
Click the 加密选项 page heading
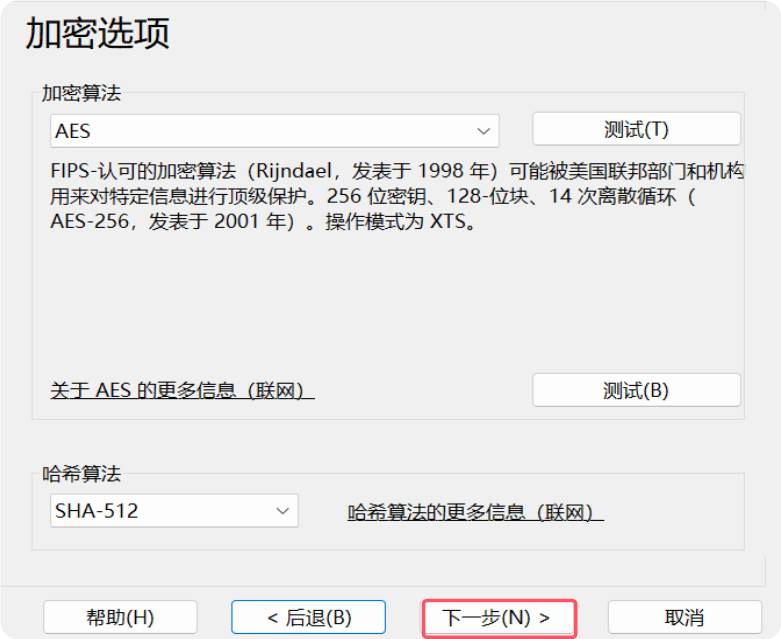coord(97,33)
